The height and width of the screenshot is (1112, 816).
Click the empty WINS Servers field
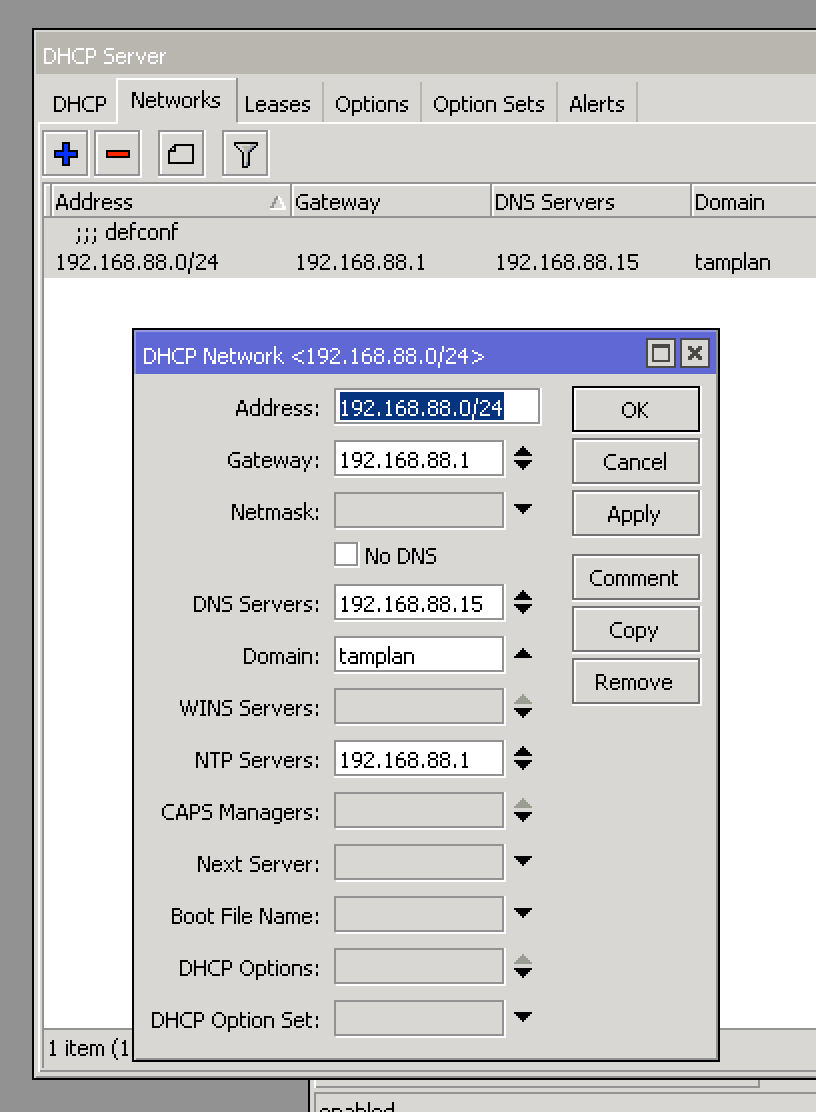[x=419, y=706]
